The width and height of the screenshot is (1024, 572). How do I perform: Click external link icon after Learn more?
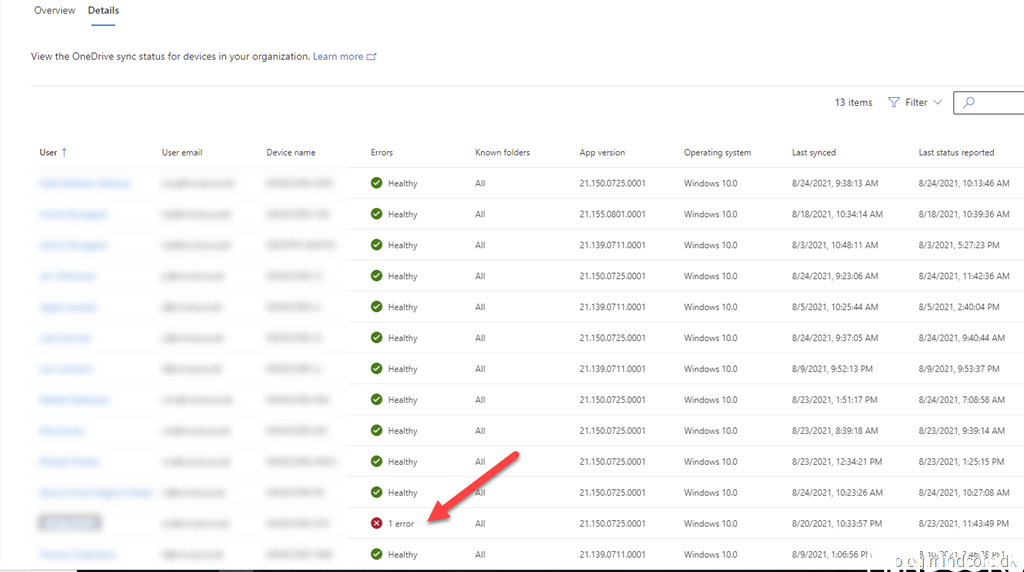372,57
